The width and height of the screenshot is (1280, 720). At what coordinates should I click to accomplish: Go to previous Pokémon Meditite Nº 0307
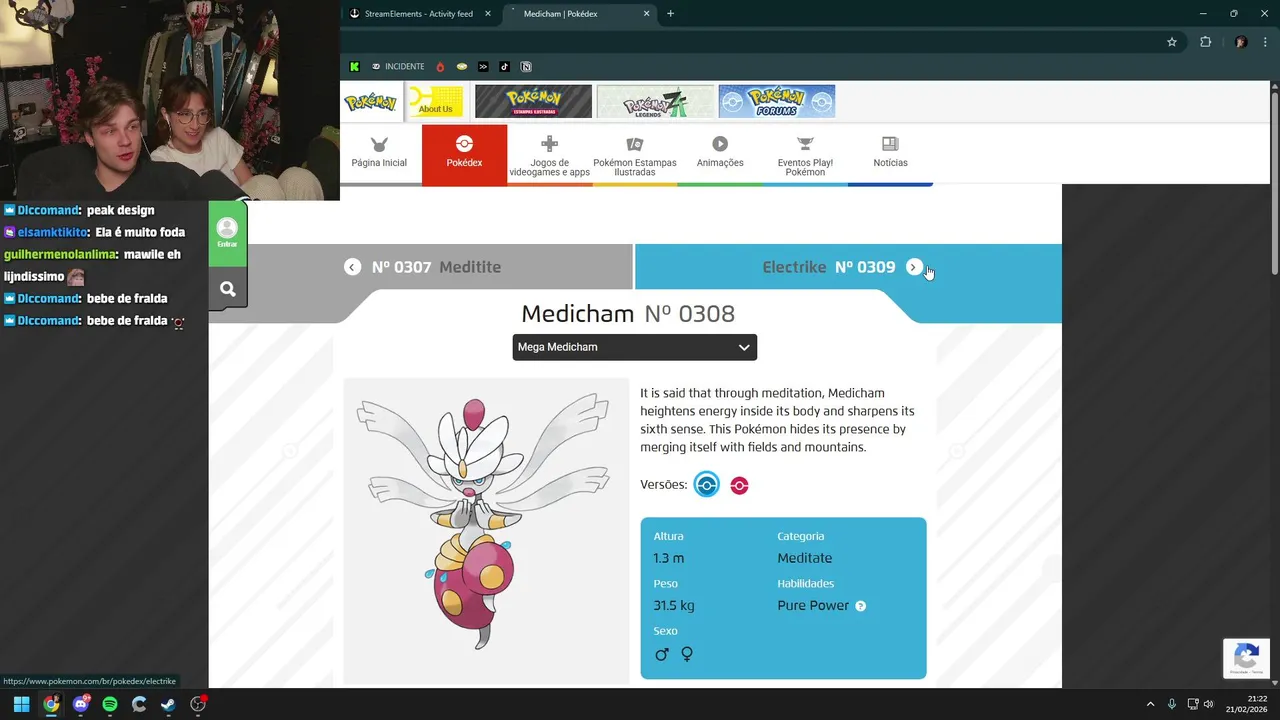tap(436, 267)
